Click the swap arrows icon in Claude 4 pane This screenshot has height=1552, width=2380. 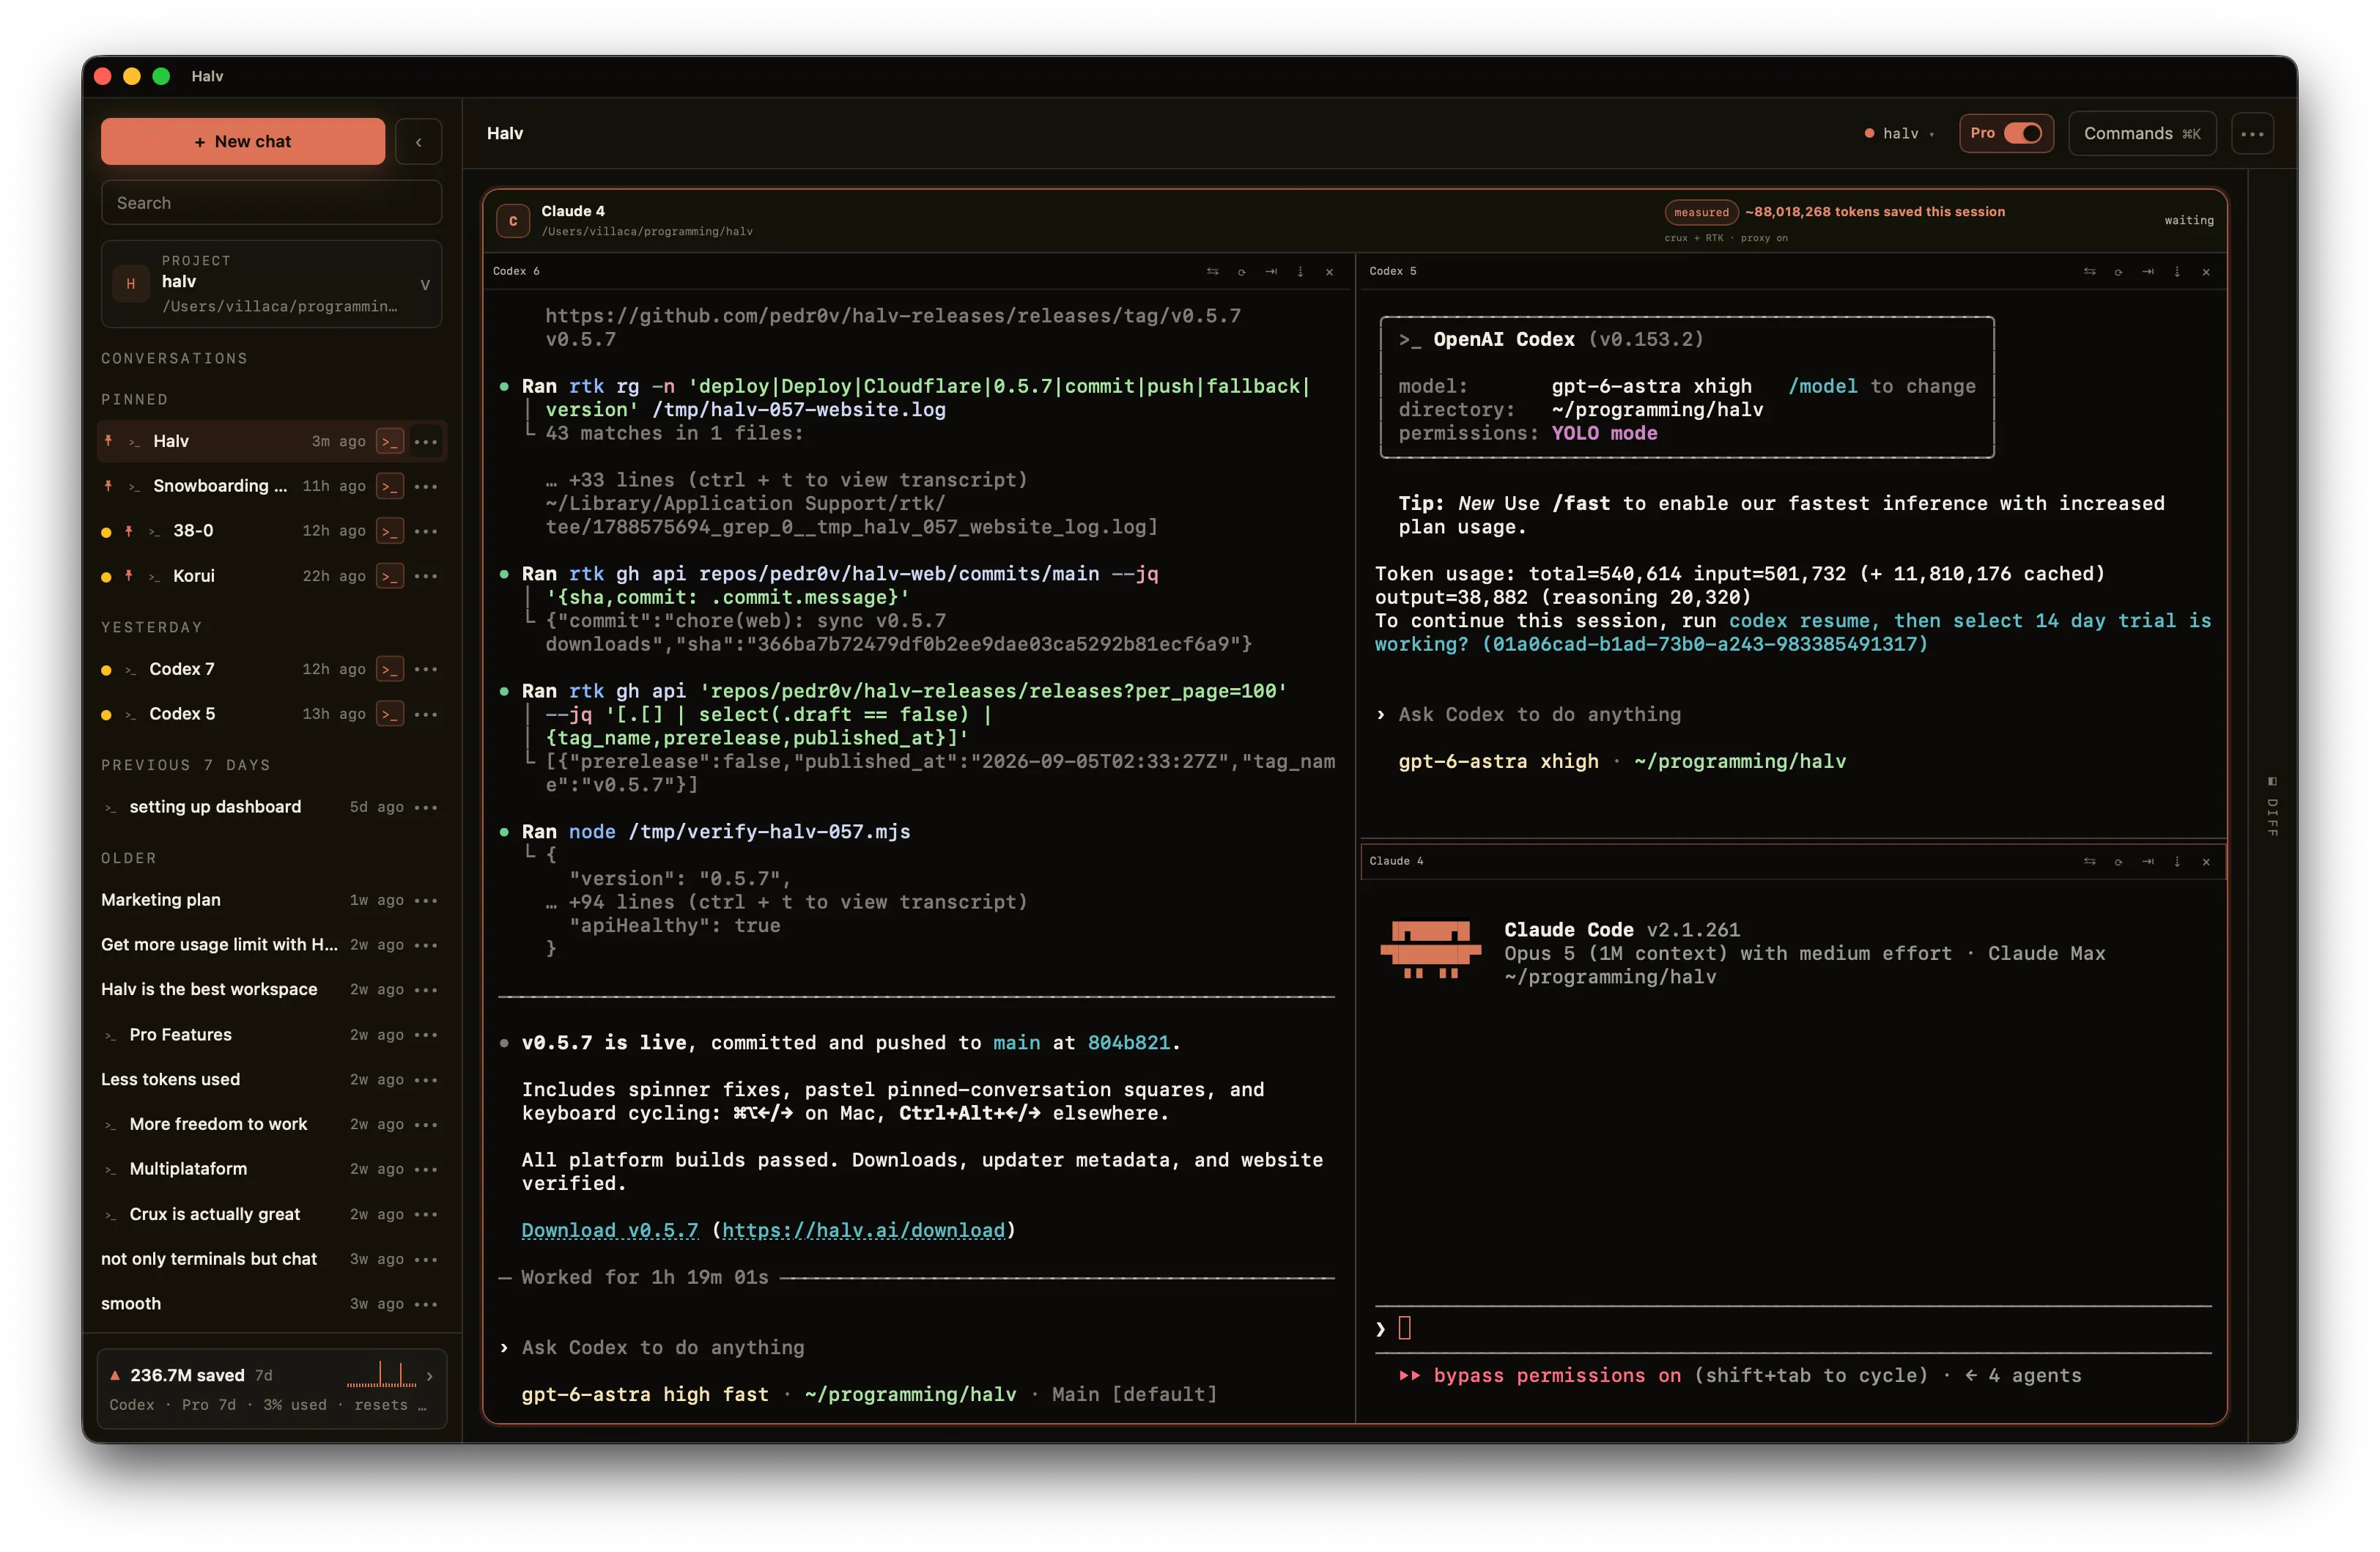2089,861
